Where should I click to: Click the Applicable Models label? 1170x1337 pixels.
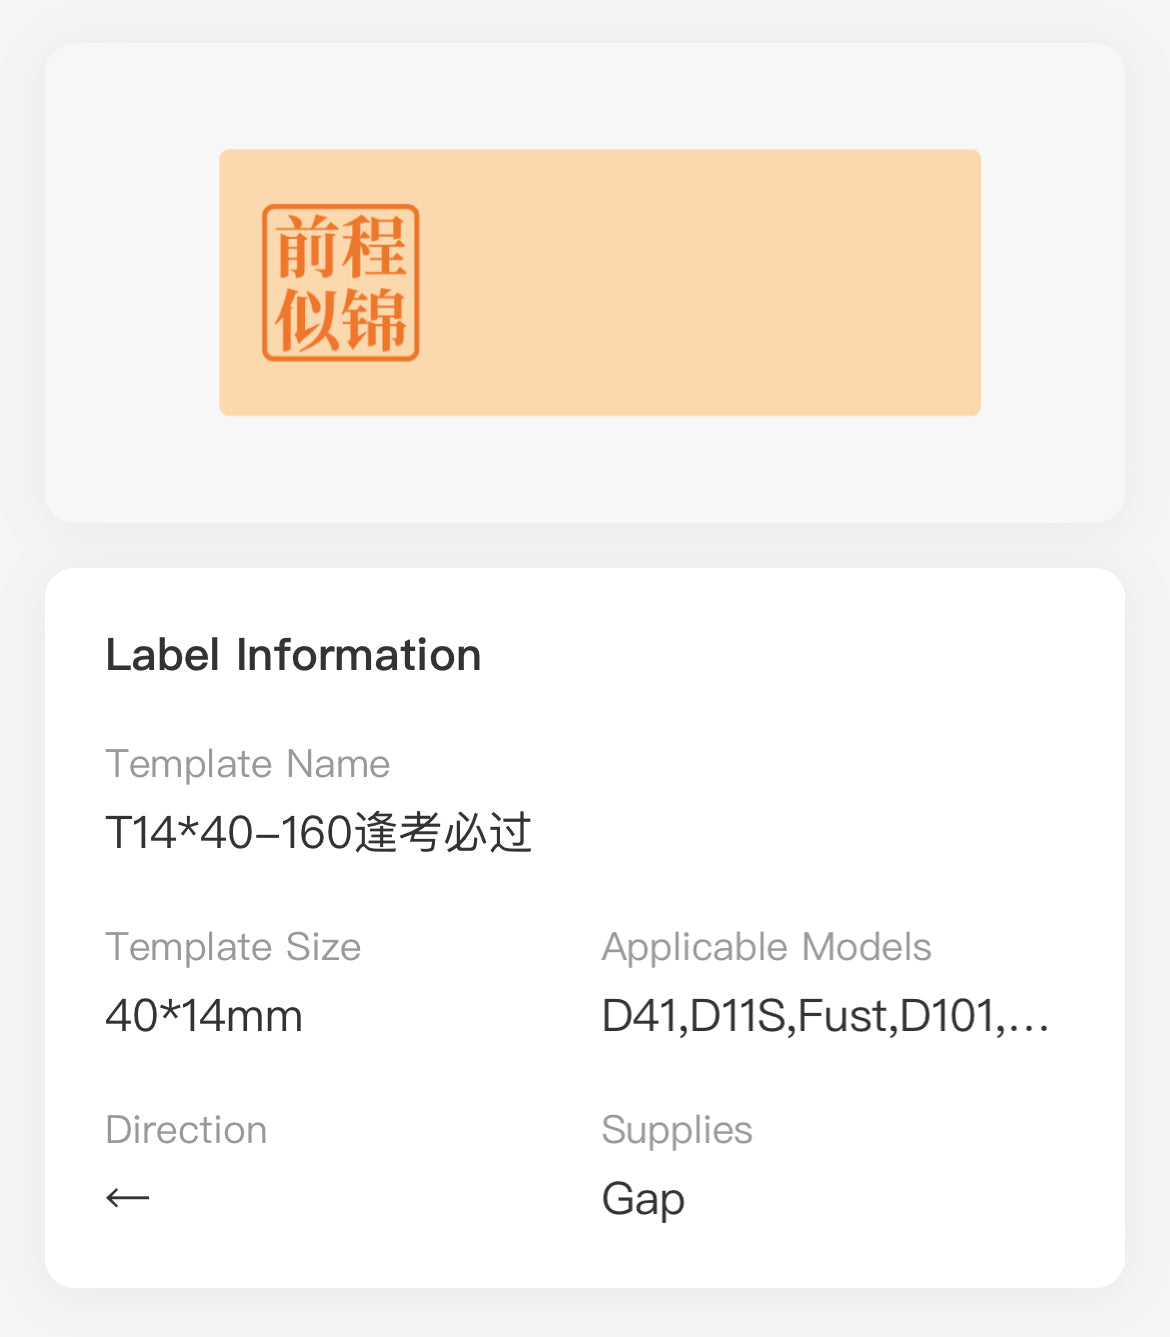pos(766,947)
